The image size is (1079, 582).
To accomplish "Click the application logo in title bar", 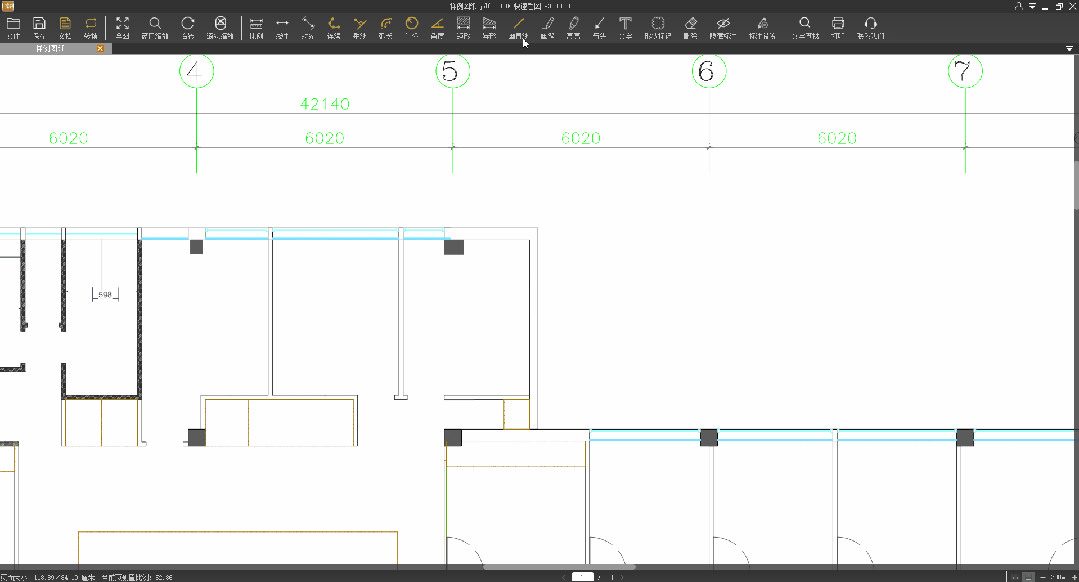I will tap(8, 6).
